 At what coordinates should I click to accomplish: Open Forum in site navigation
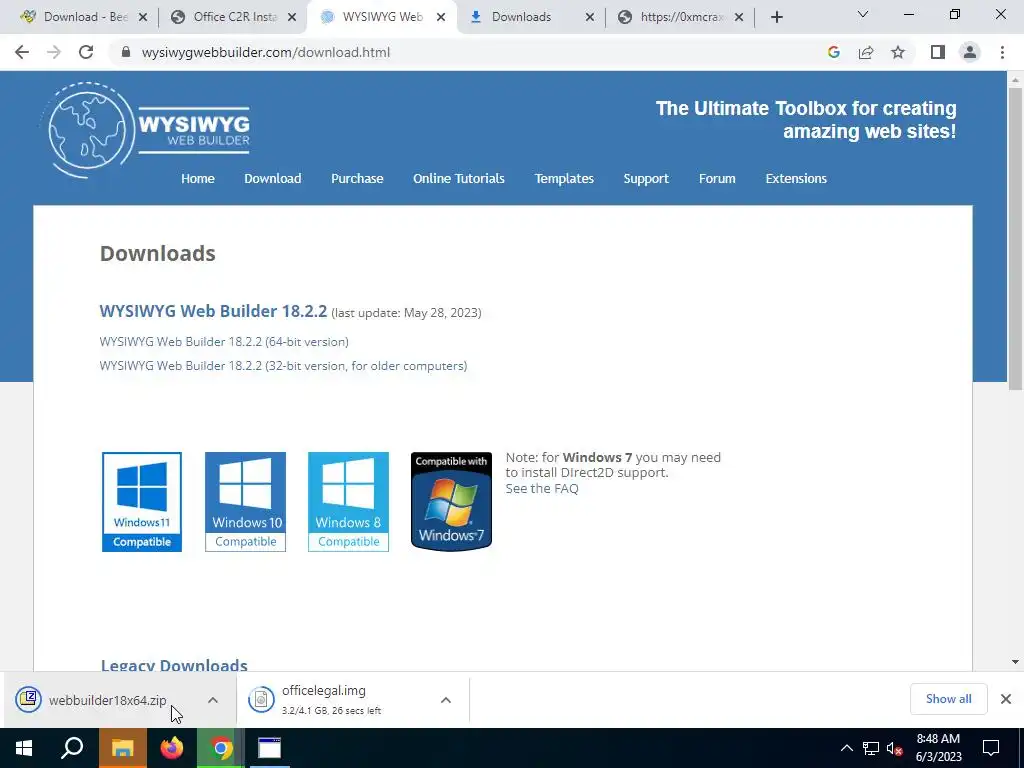[717, 178]
